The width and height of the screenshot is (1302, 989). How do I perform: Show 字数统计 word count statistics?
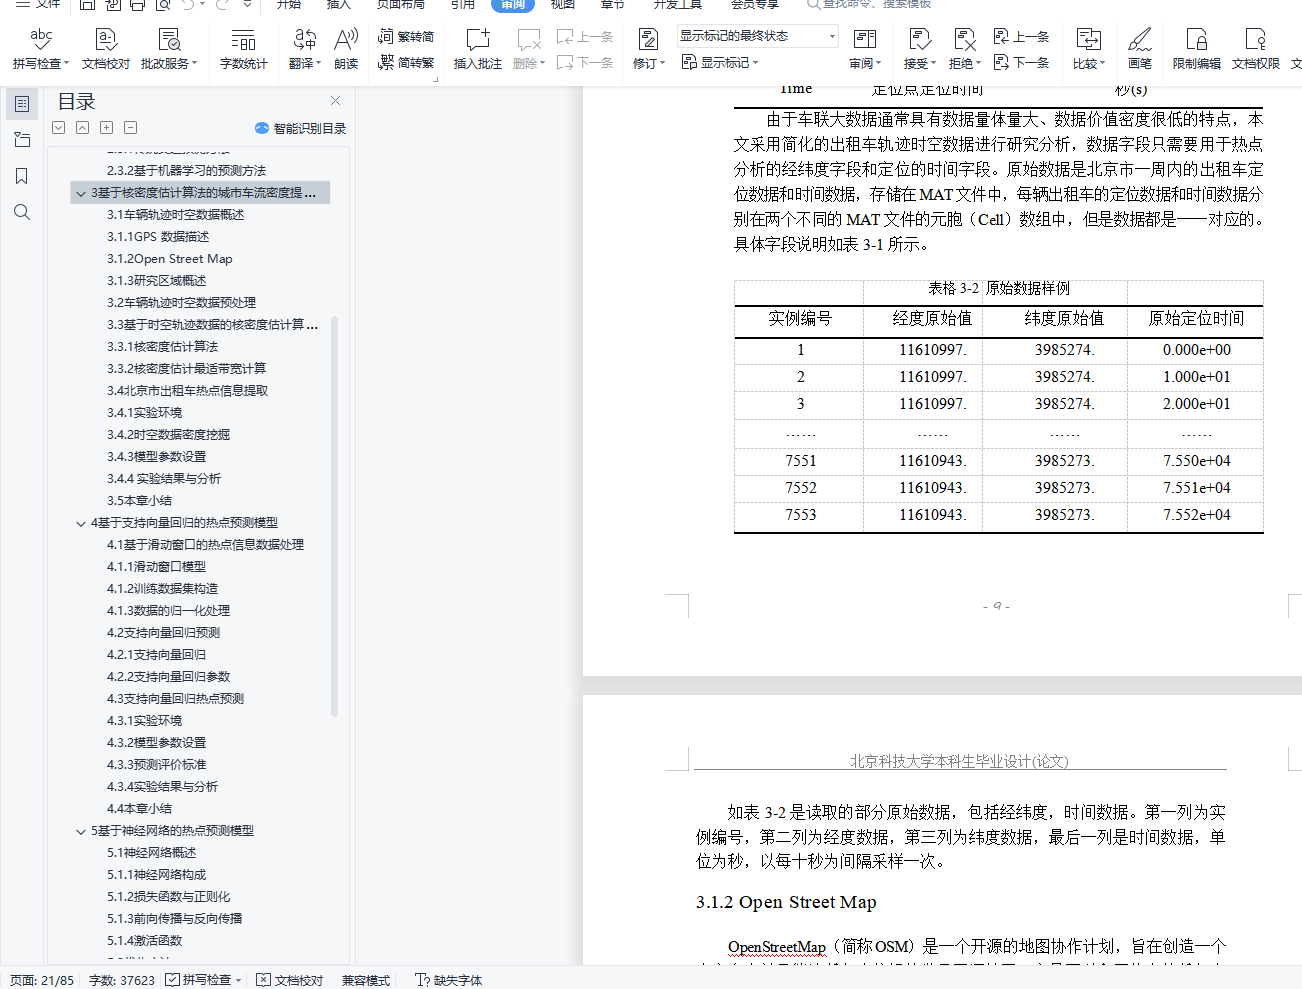[243, 48]
